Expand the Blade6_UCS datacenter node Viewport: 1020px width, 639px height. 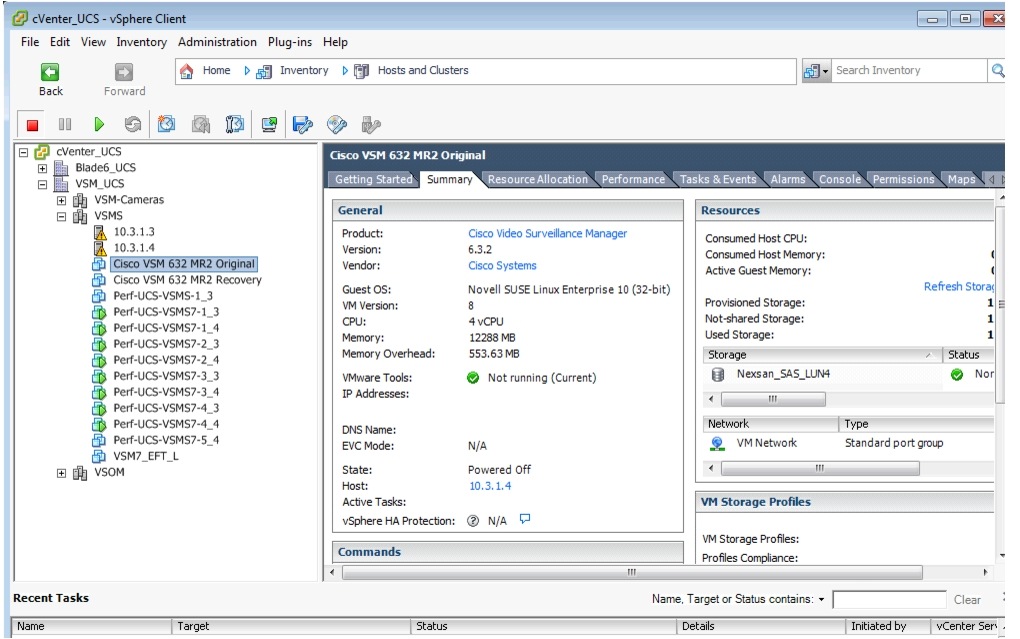(x=42, y=168)
